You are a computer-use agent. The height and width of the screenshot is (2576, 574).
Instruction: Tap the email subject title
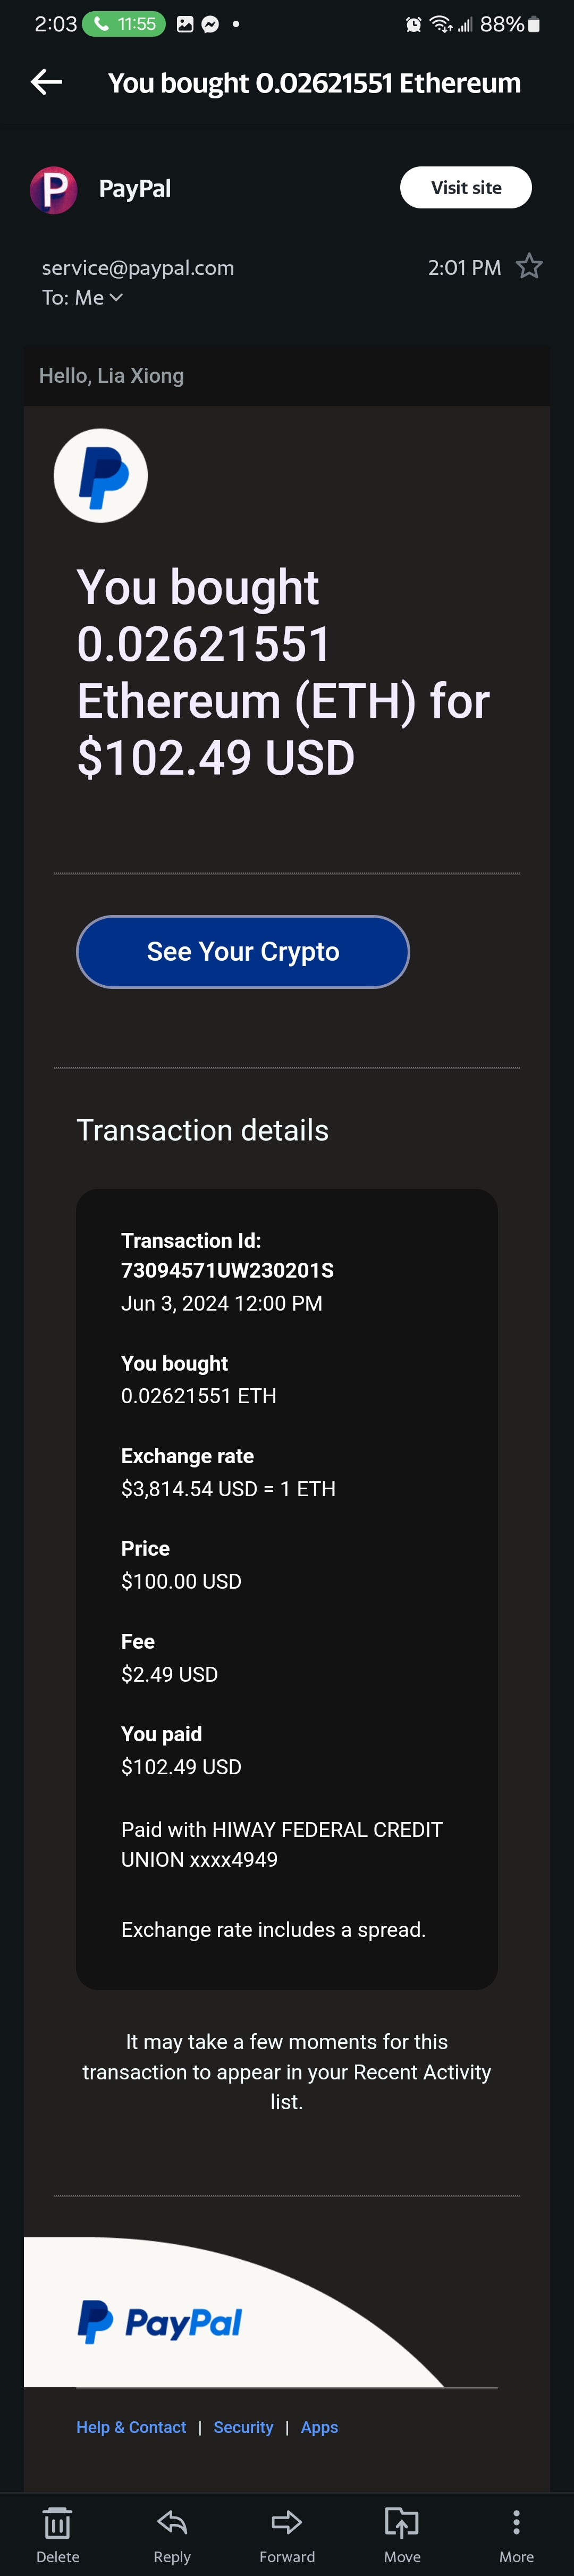pos(314,83)
